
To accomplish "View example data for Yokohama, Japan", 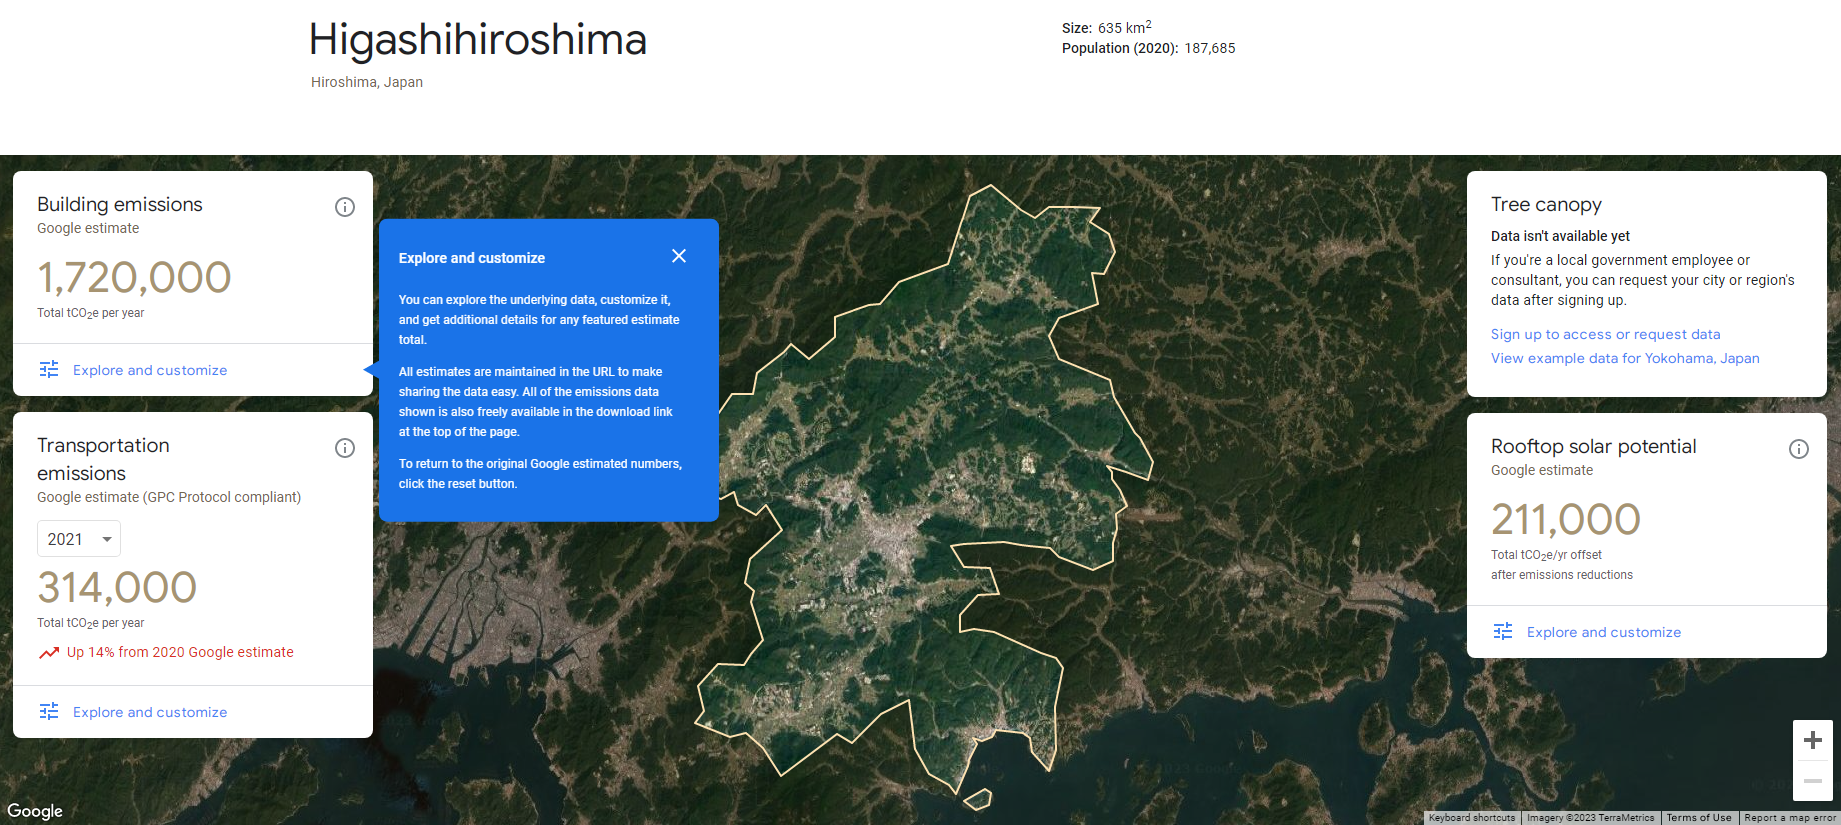I will 1625,358.
